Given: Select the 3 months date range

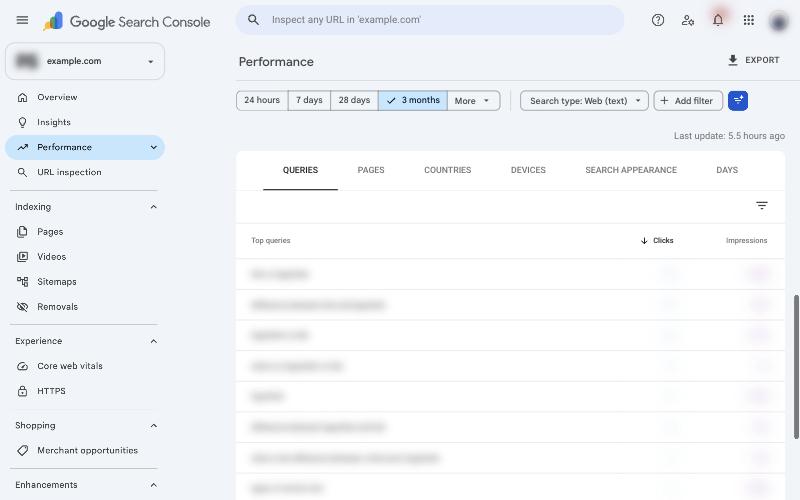Looking at the screenshot, I should (x=413, y=101).
